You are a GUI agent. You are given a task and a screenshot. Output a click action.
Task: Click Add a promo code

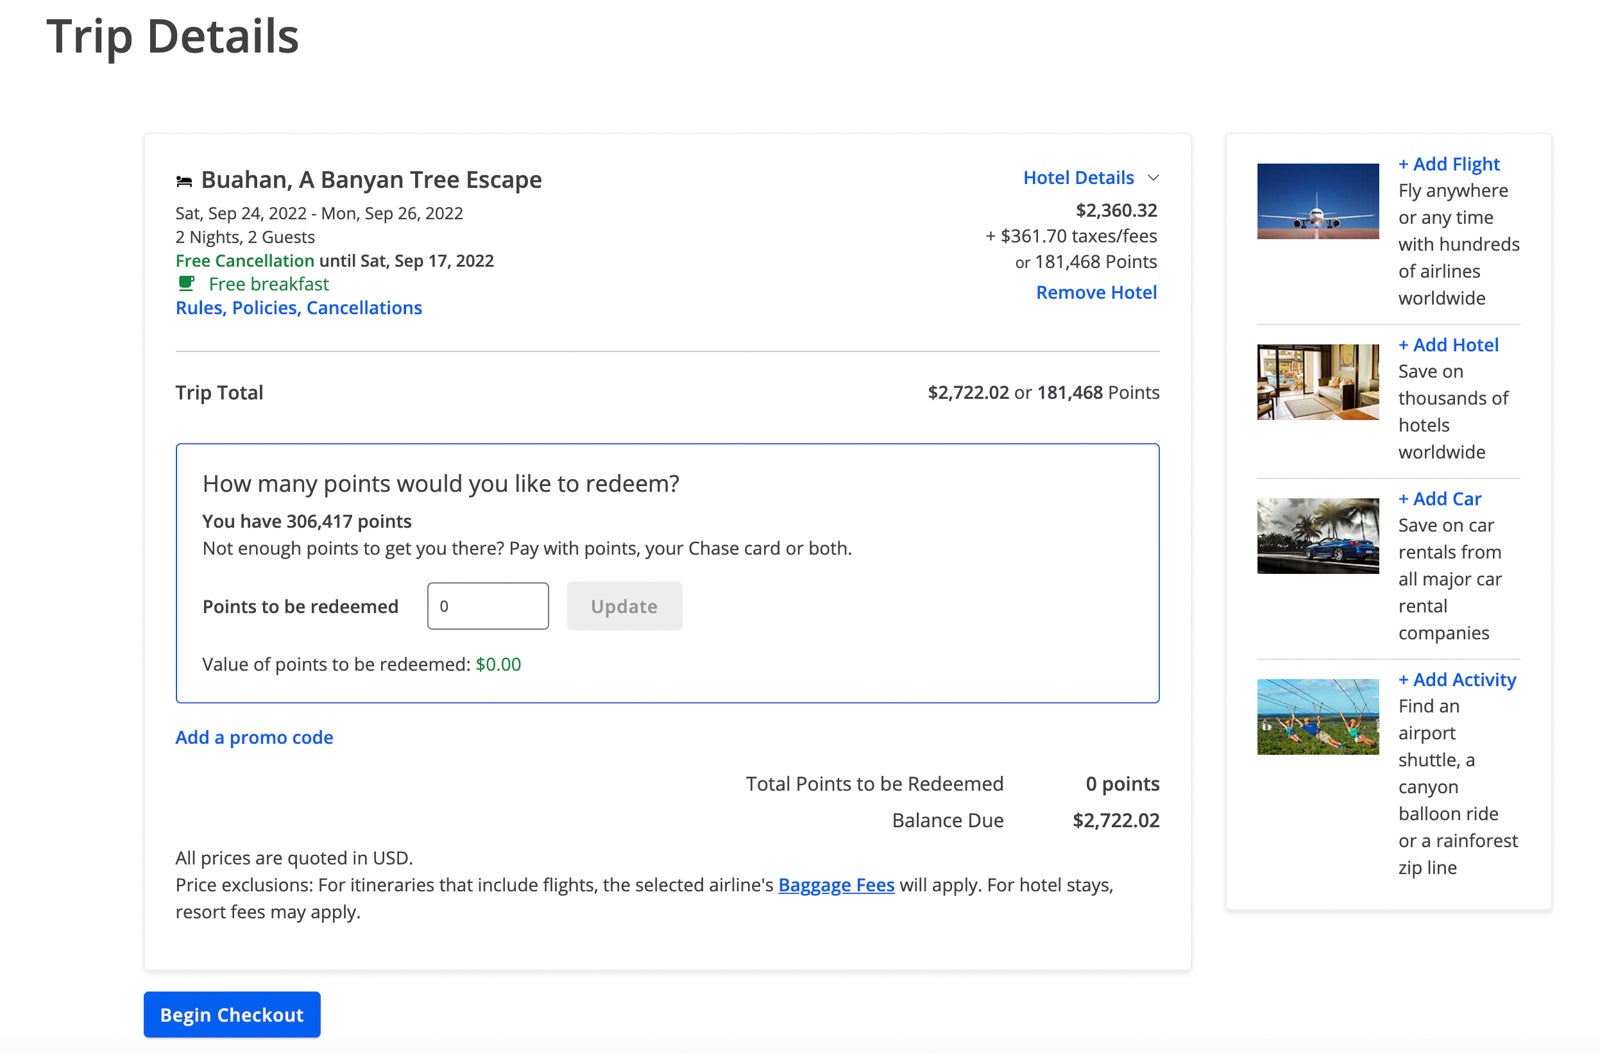[254, 738]
